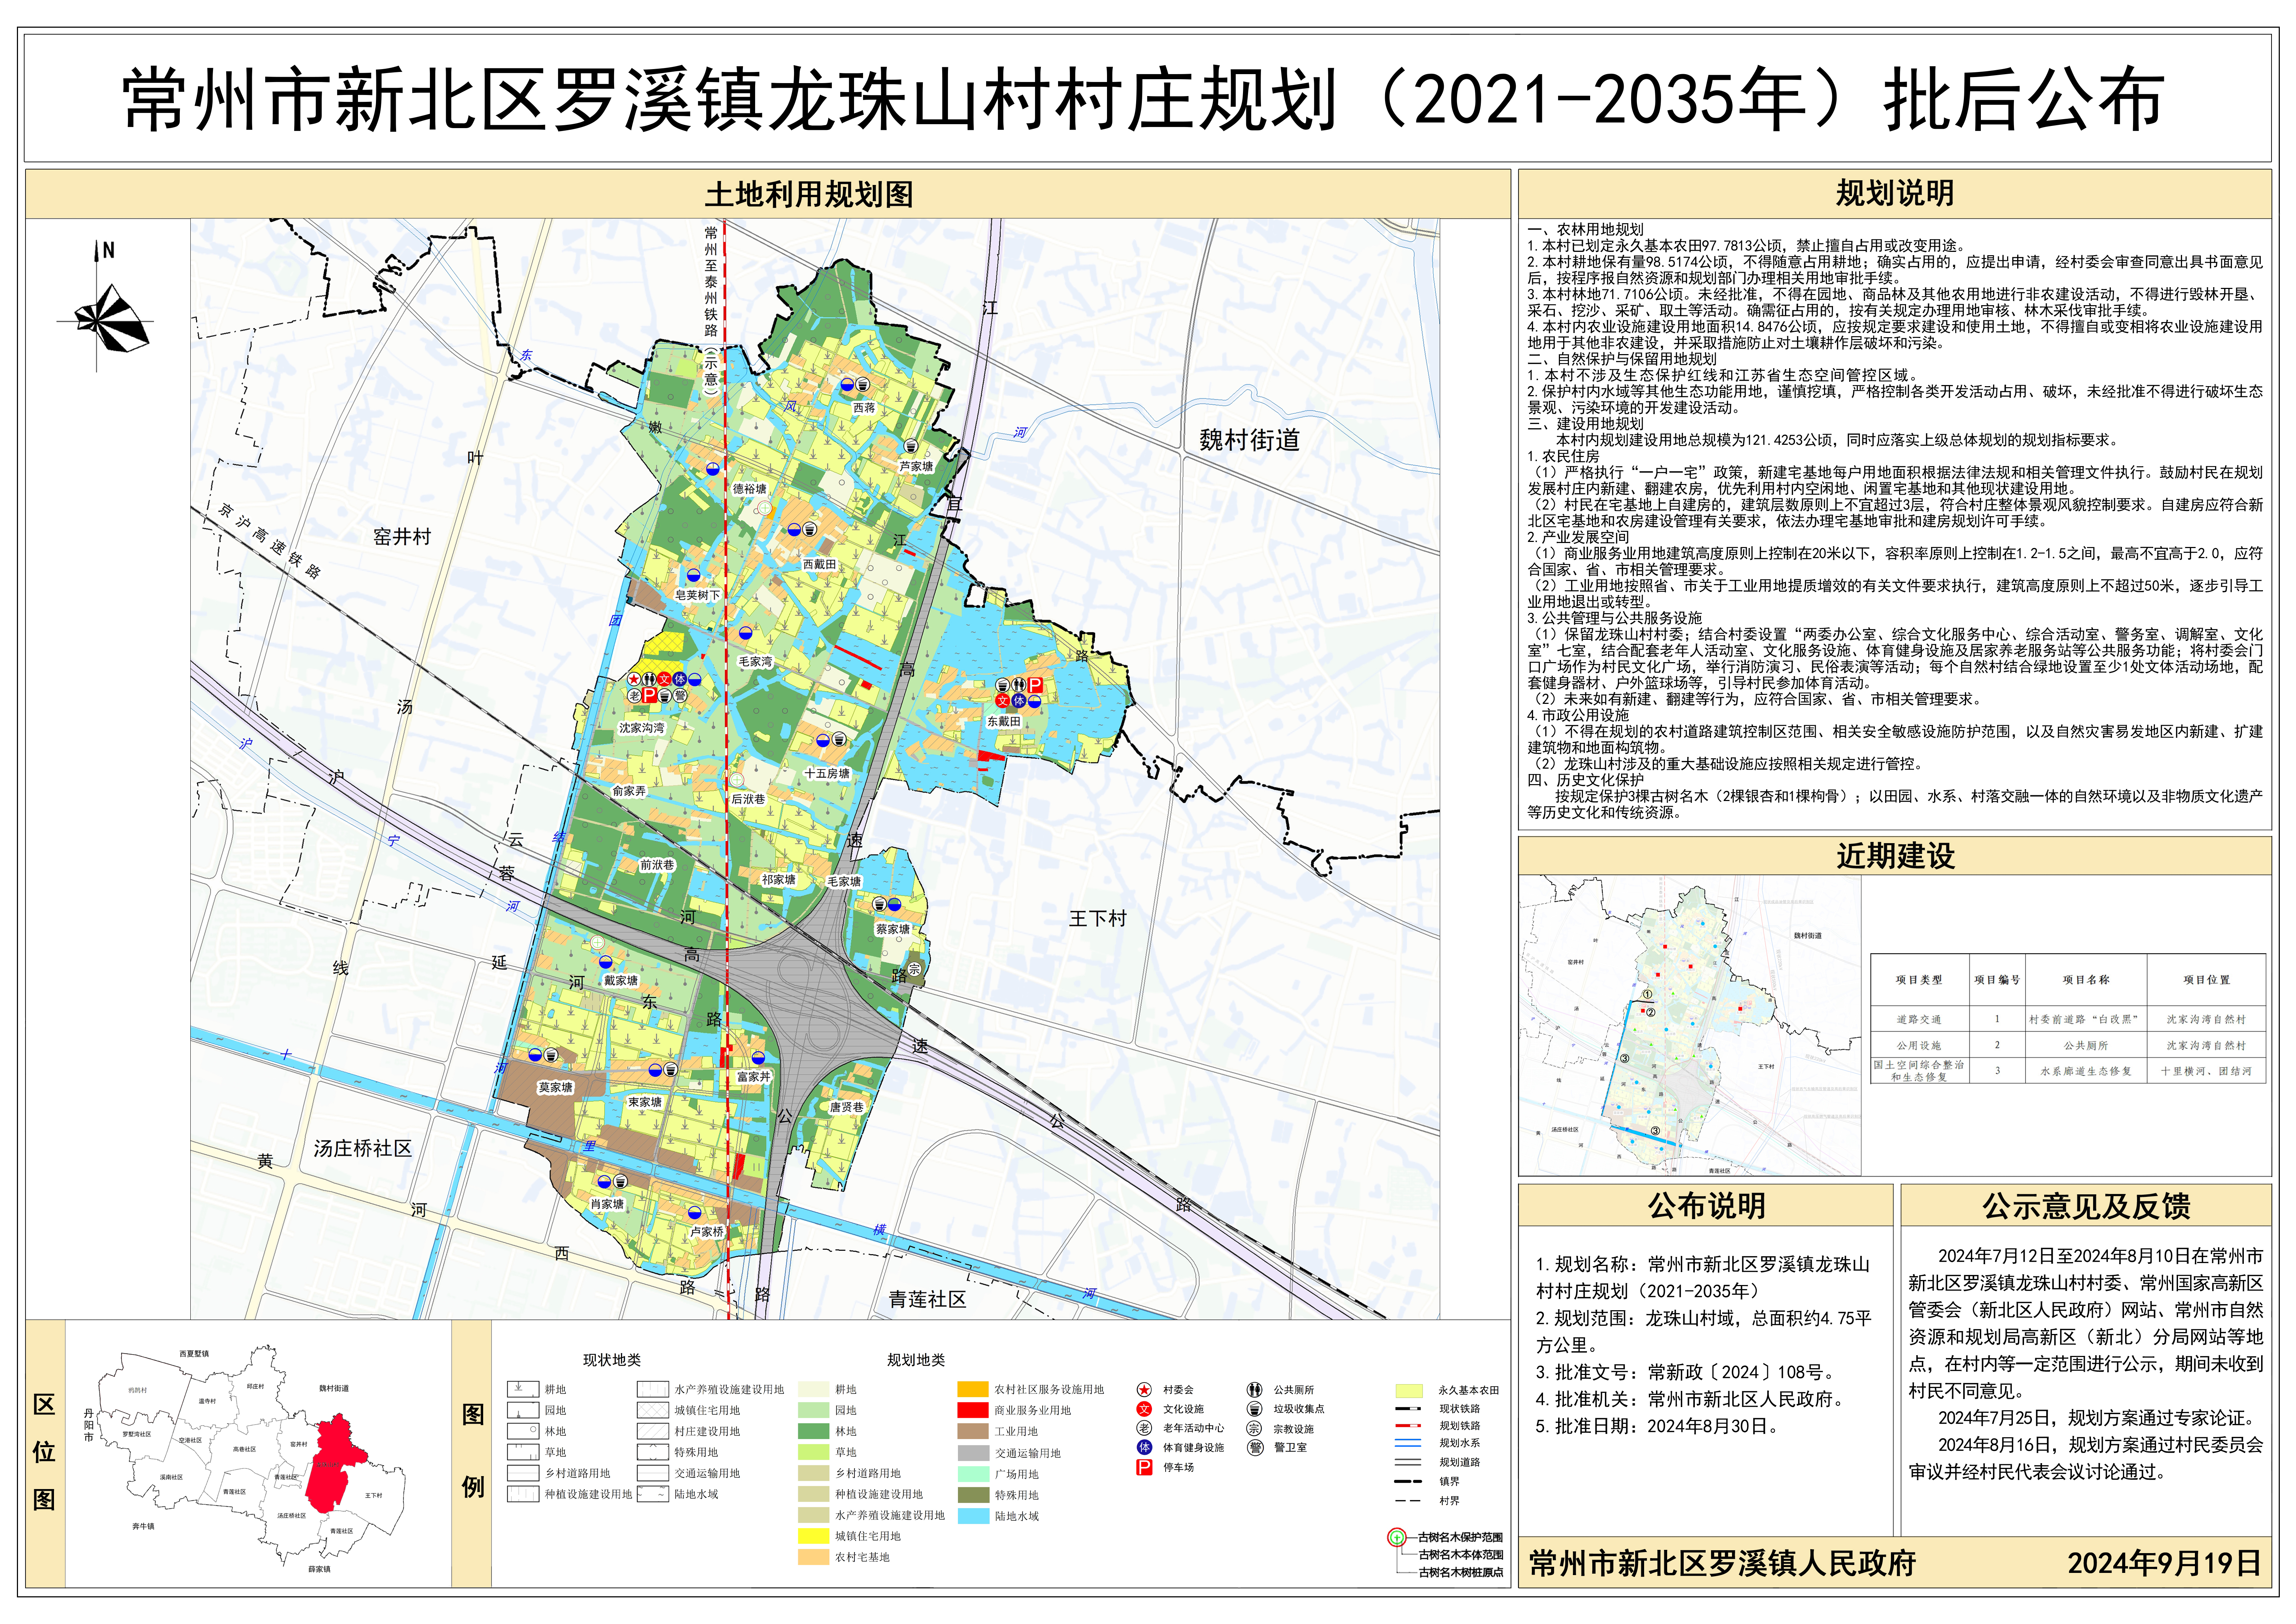Click the 停车场 red P icon in the legend
The image size is (2296, 1624).
tap(1144, 1467)
